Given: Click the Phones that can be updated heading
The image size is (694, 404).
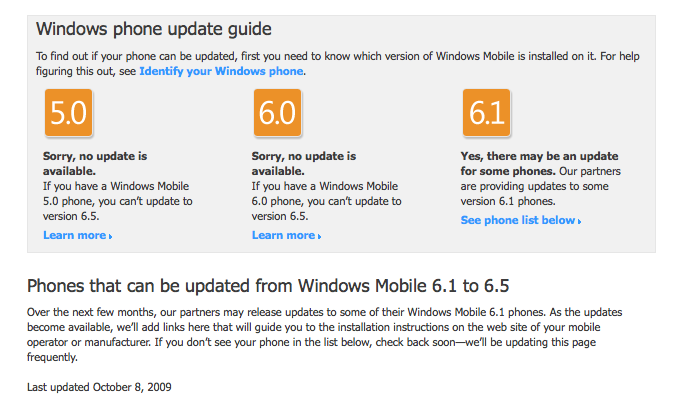Looking at the screenshot, I should (x=268, y=286).
